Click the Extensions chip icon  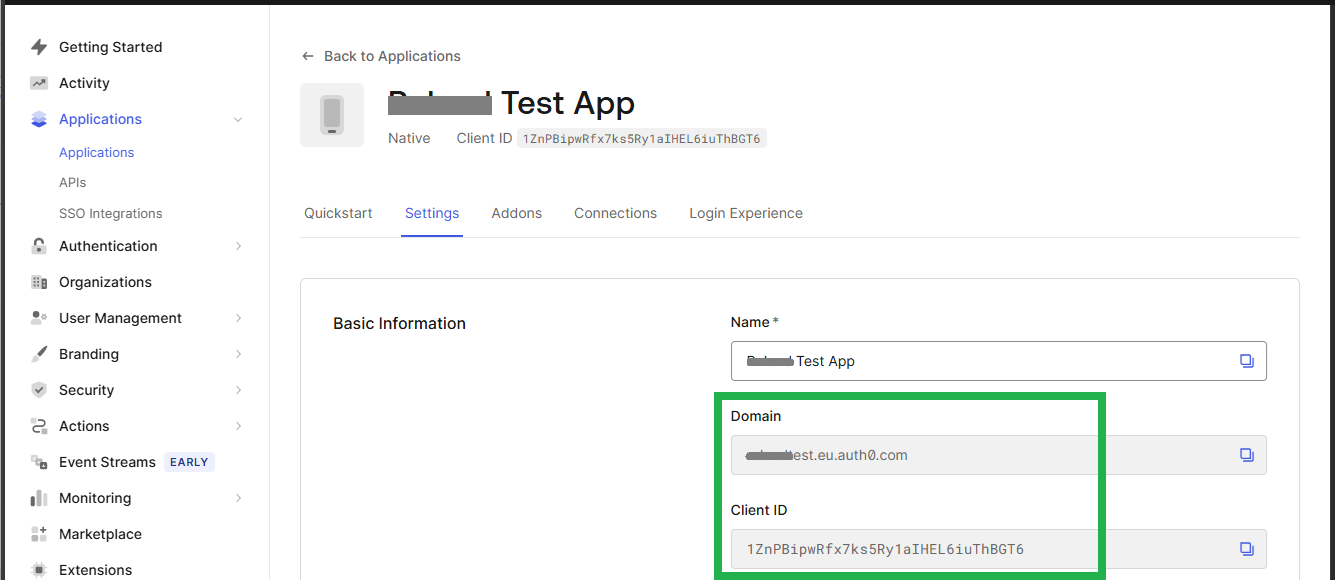39,570
